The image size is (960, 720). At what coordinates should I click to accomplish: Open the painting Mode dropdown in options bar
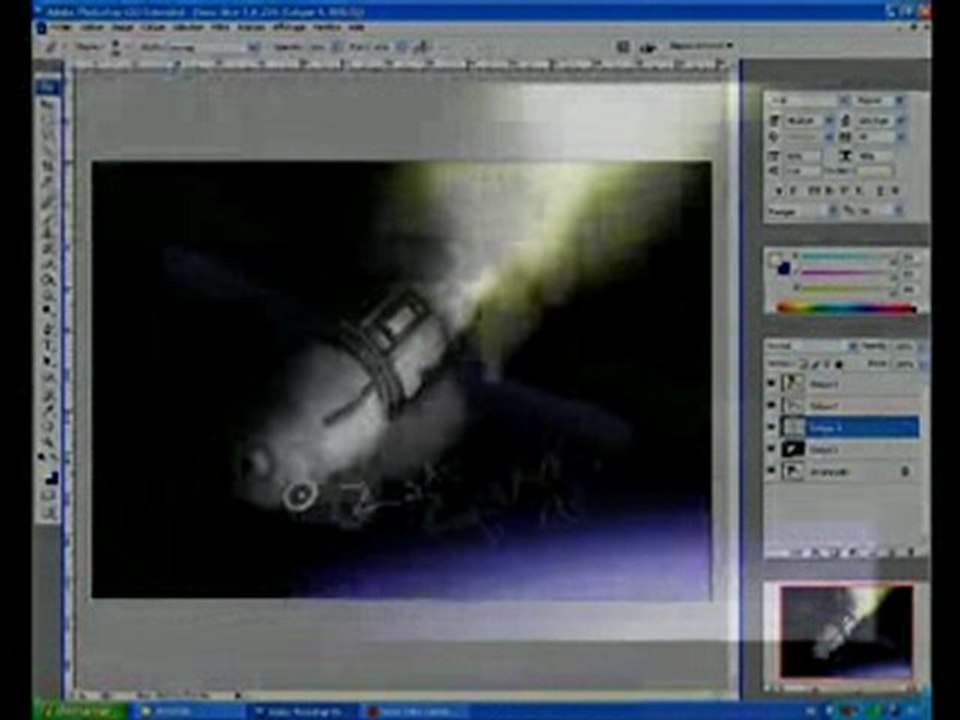pos(254,47)
